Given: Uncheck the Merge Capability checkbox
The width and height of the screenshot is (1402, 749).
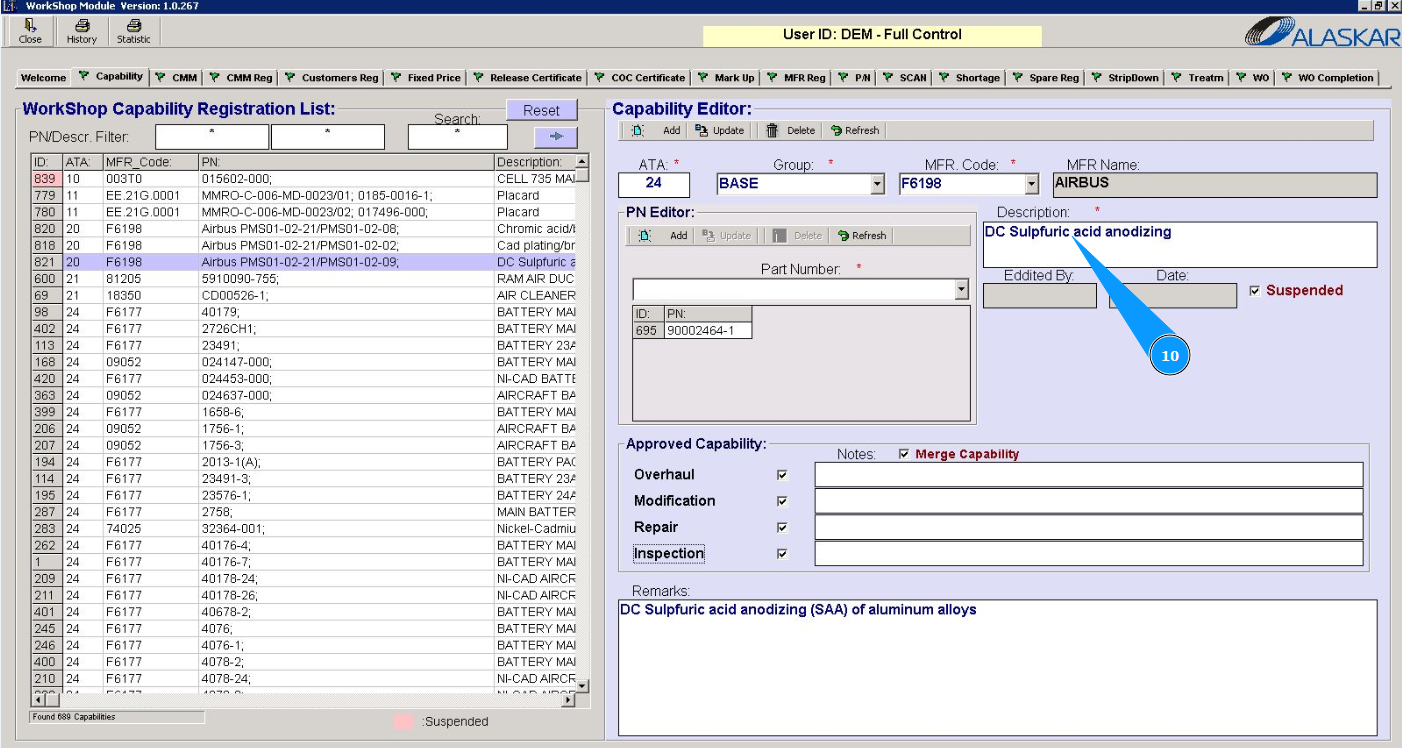Looking at the screenshot, I should click(x=904, y=454).
